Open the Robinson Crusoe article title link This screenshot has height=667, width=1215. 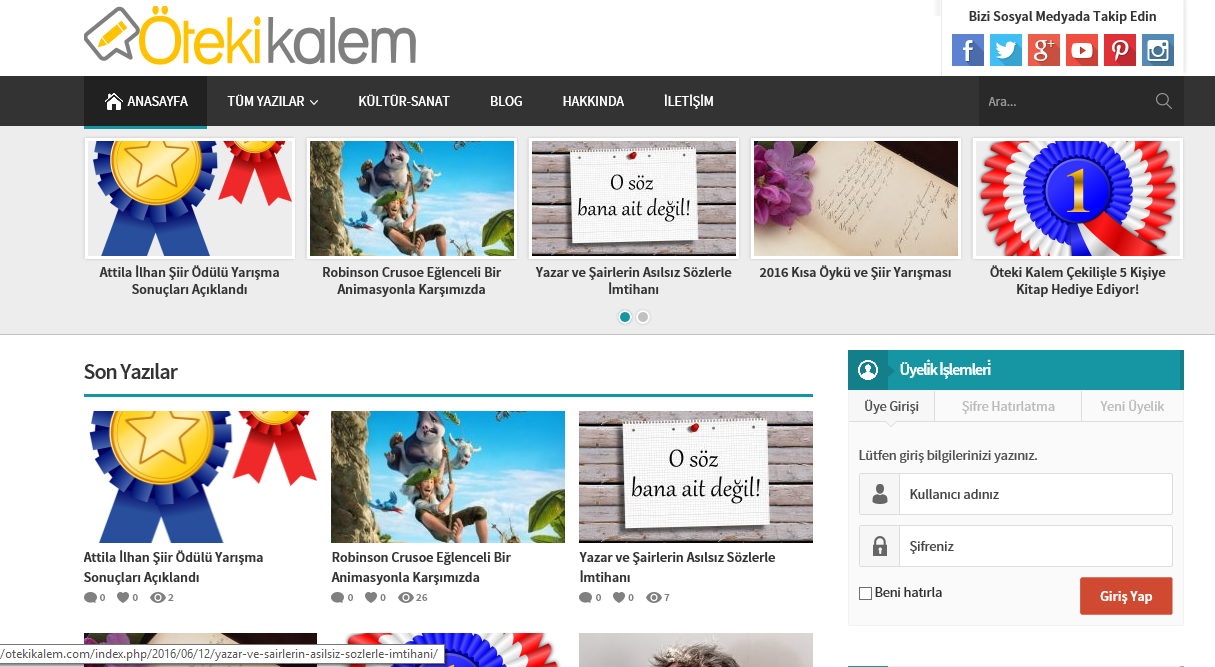click(x=421, y=567)
